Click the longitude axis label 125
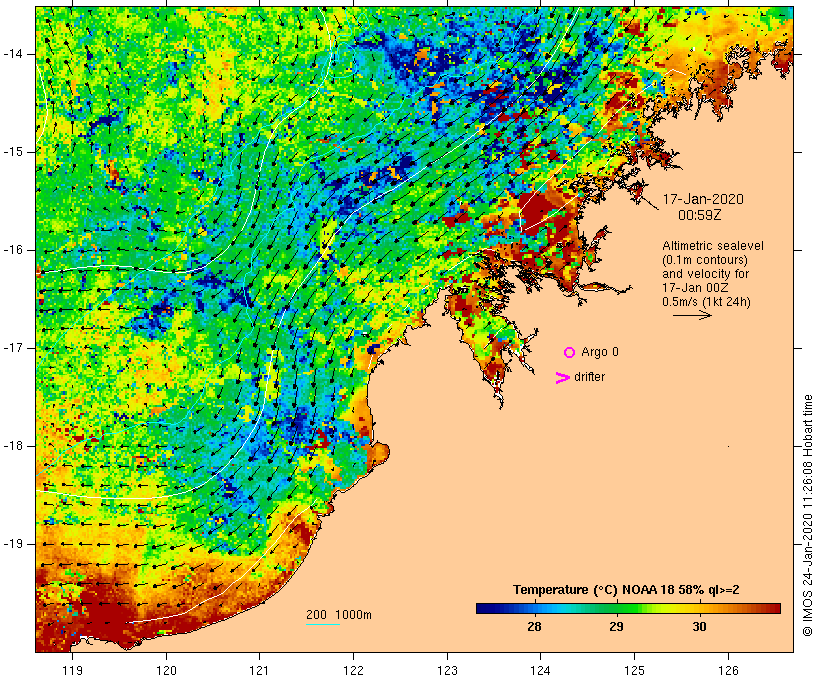This screenshot has width=820, height=680. tap(634, 670)
